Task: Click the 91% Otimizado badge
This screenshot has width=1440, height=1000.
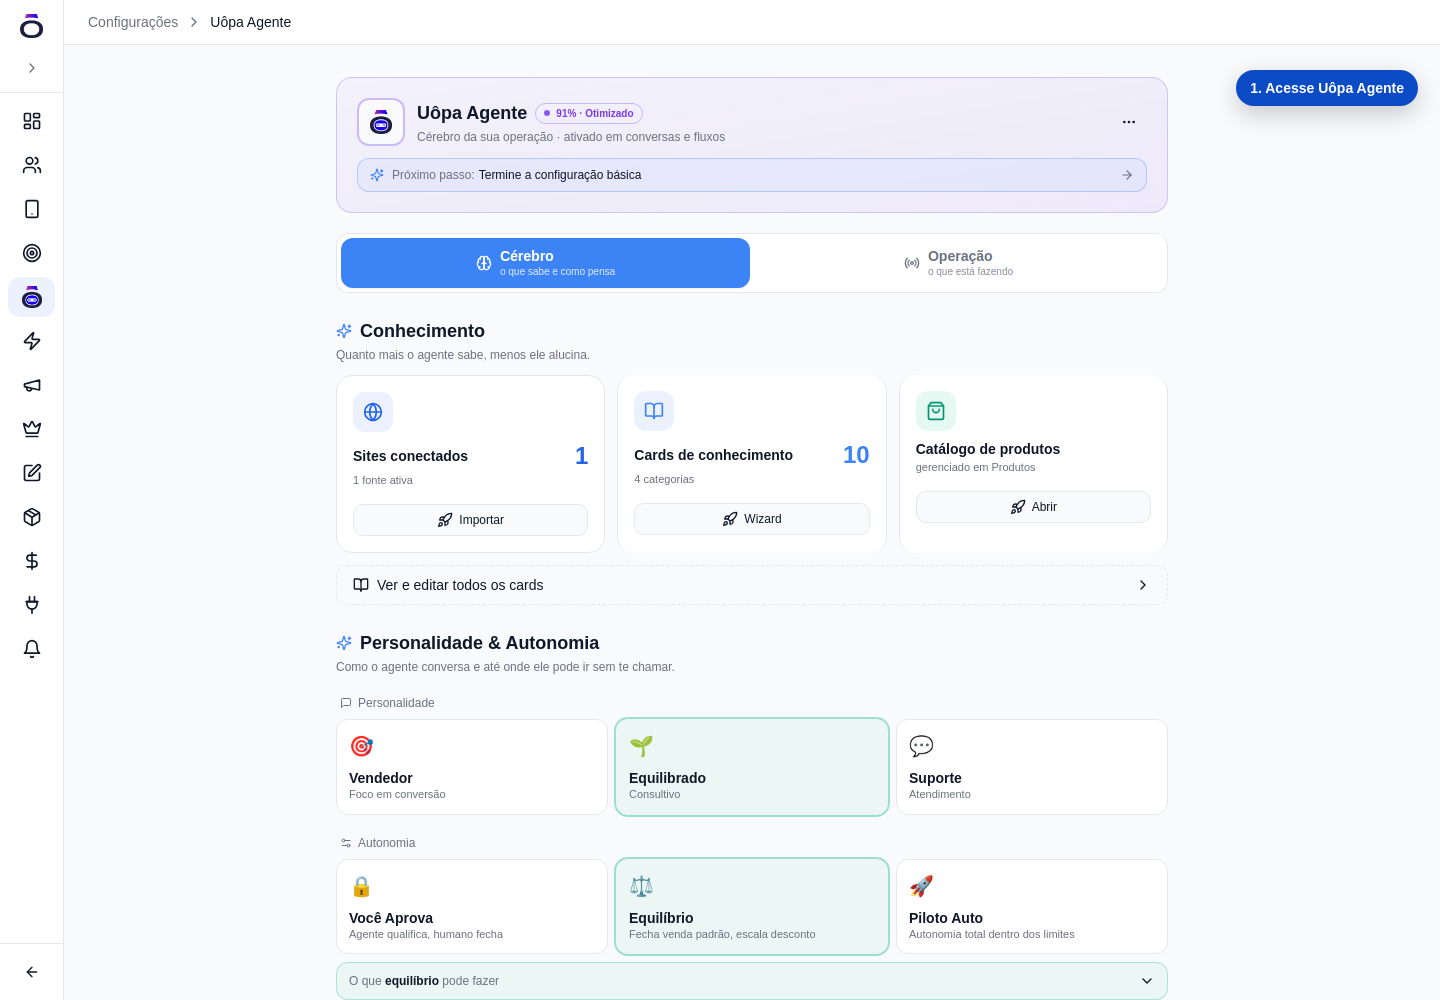Action: 589,113
